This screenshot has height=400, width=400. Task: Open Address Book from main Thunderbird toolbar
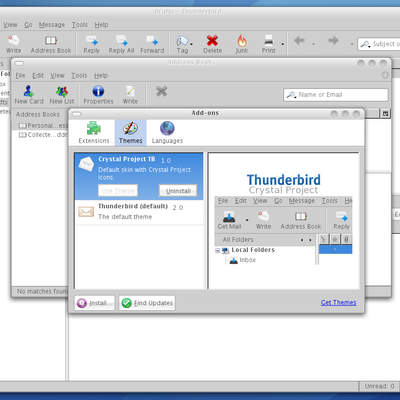coord(51,44)
